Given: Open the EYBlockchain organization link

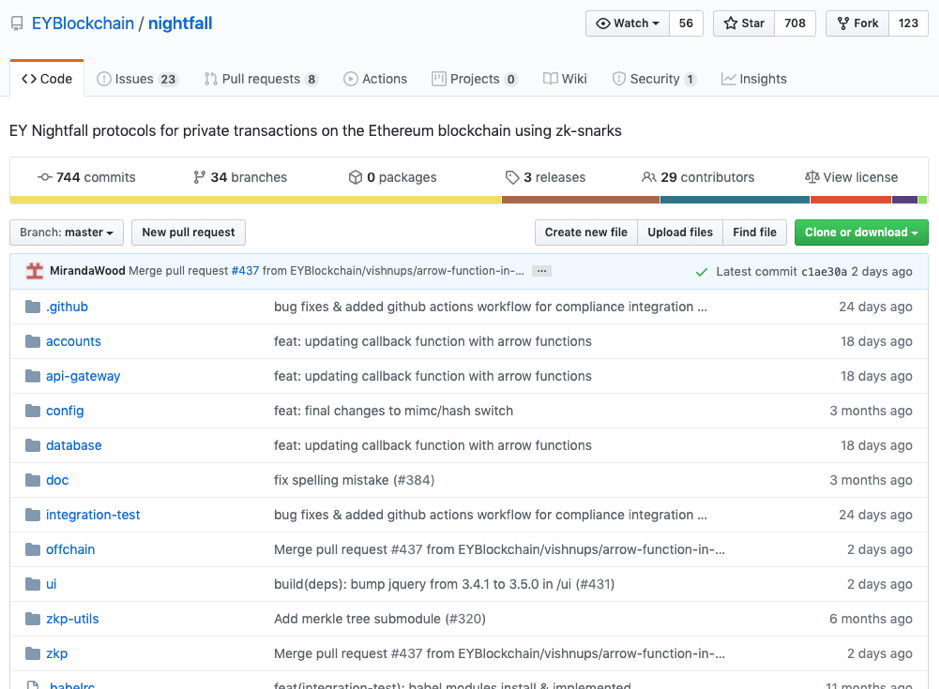Looking at the screenshot, I should [x=83, y=23].
